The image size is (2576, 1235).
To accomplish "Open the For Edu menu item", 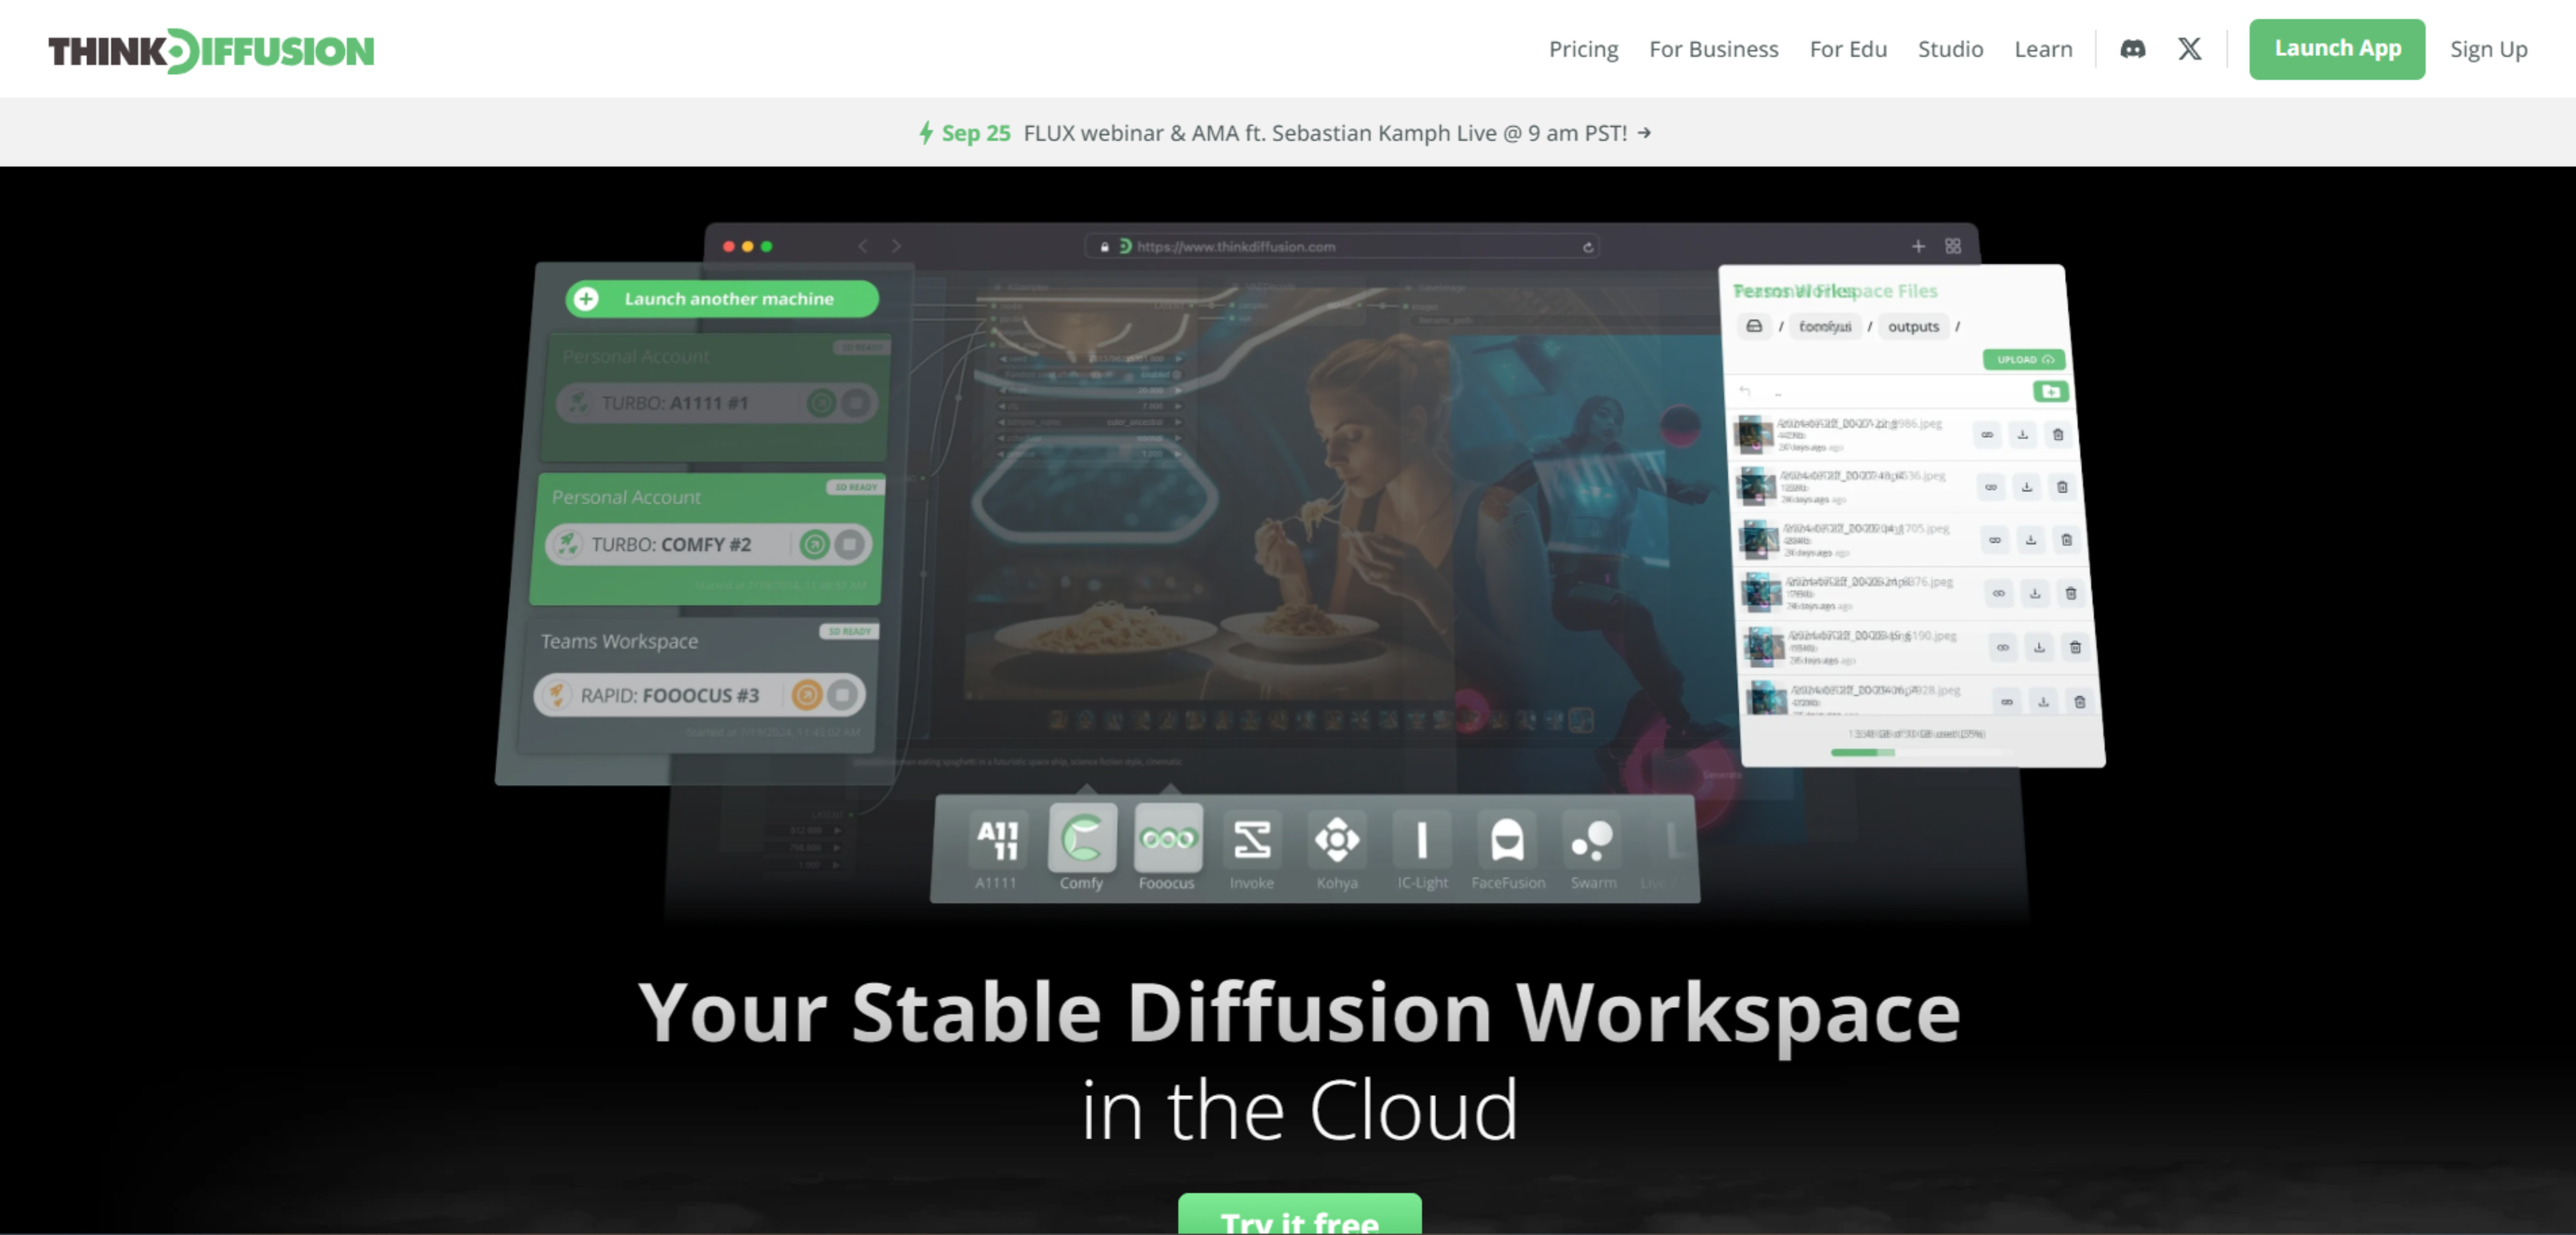I will (1847, 49).
